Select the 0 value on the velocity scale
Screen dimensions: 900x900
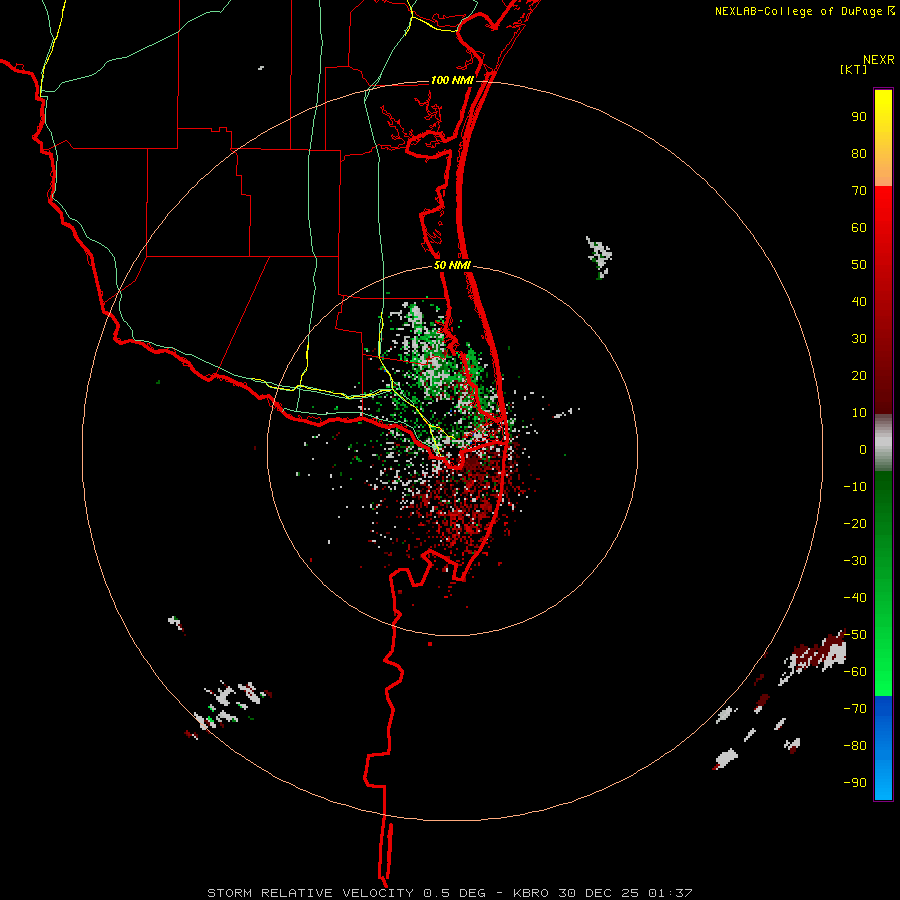(863, 449)
